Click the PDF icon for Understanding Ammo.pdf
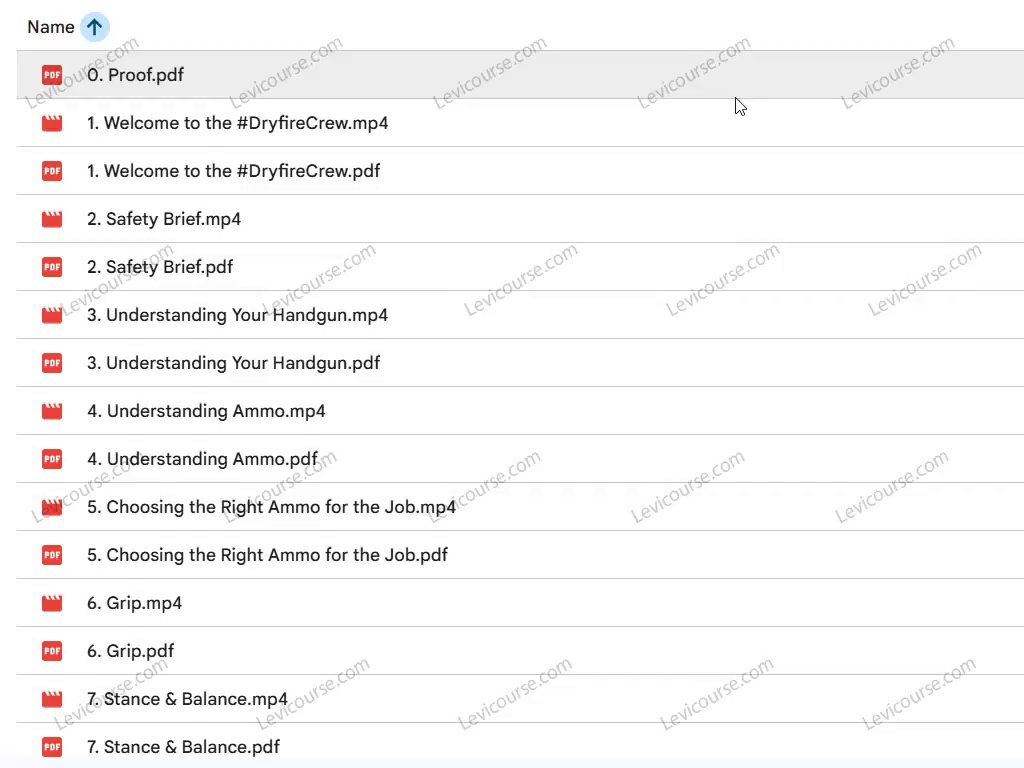 click(x=52, y=459)
